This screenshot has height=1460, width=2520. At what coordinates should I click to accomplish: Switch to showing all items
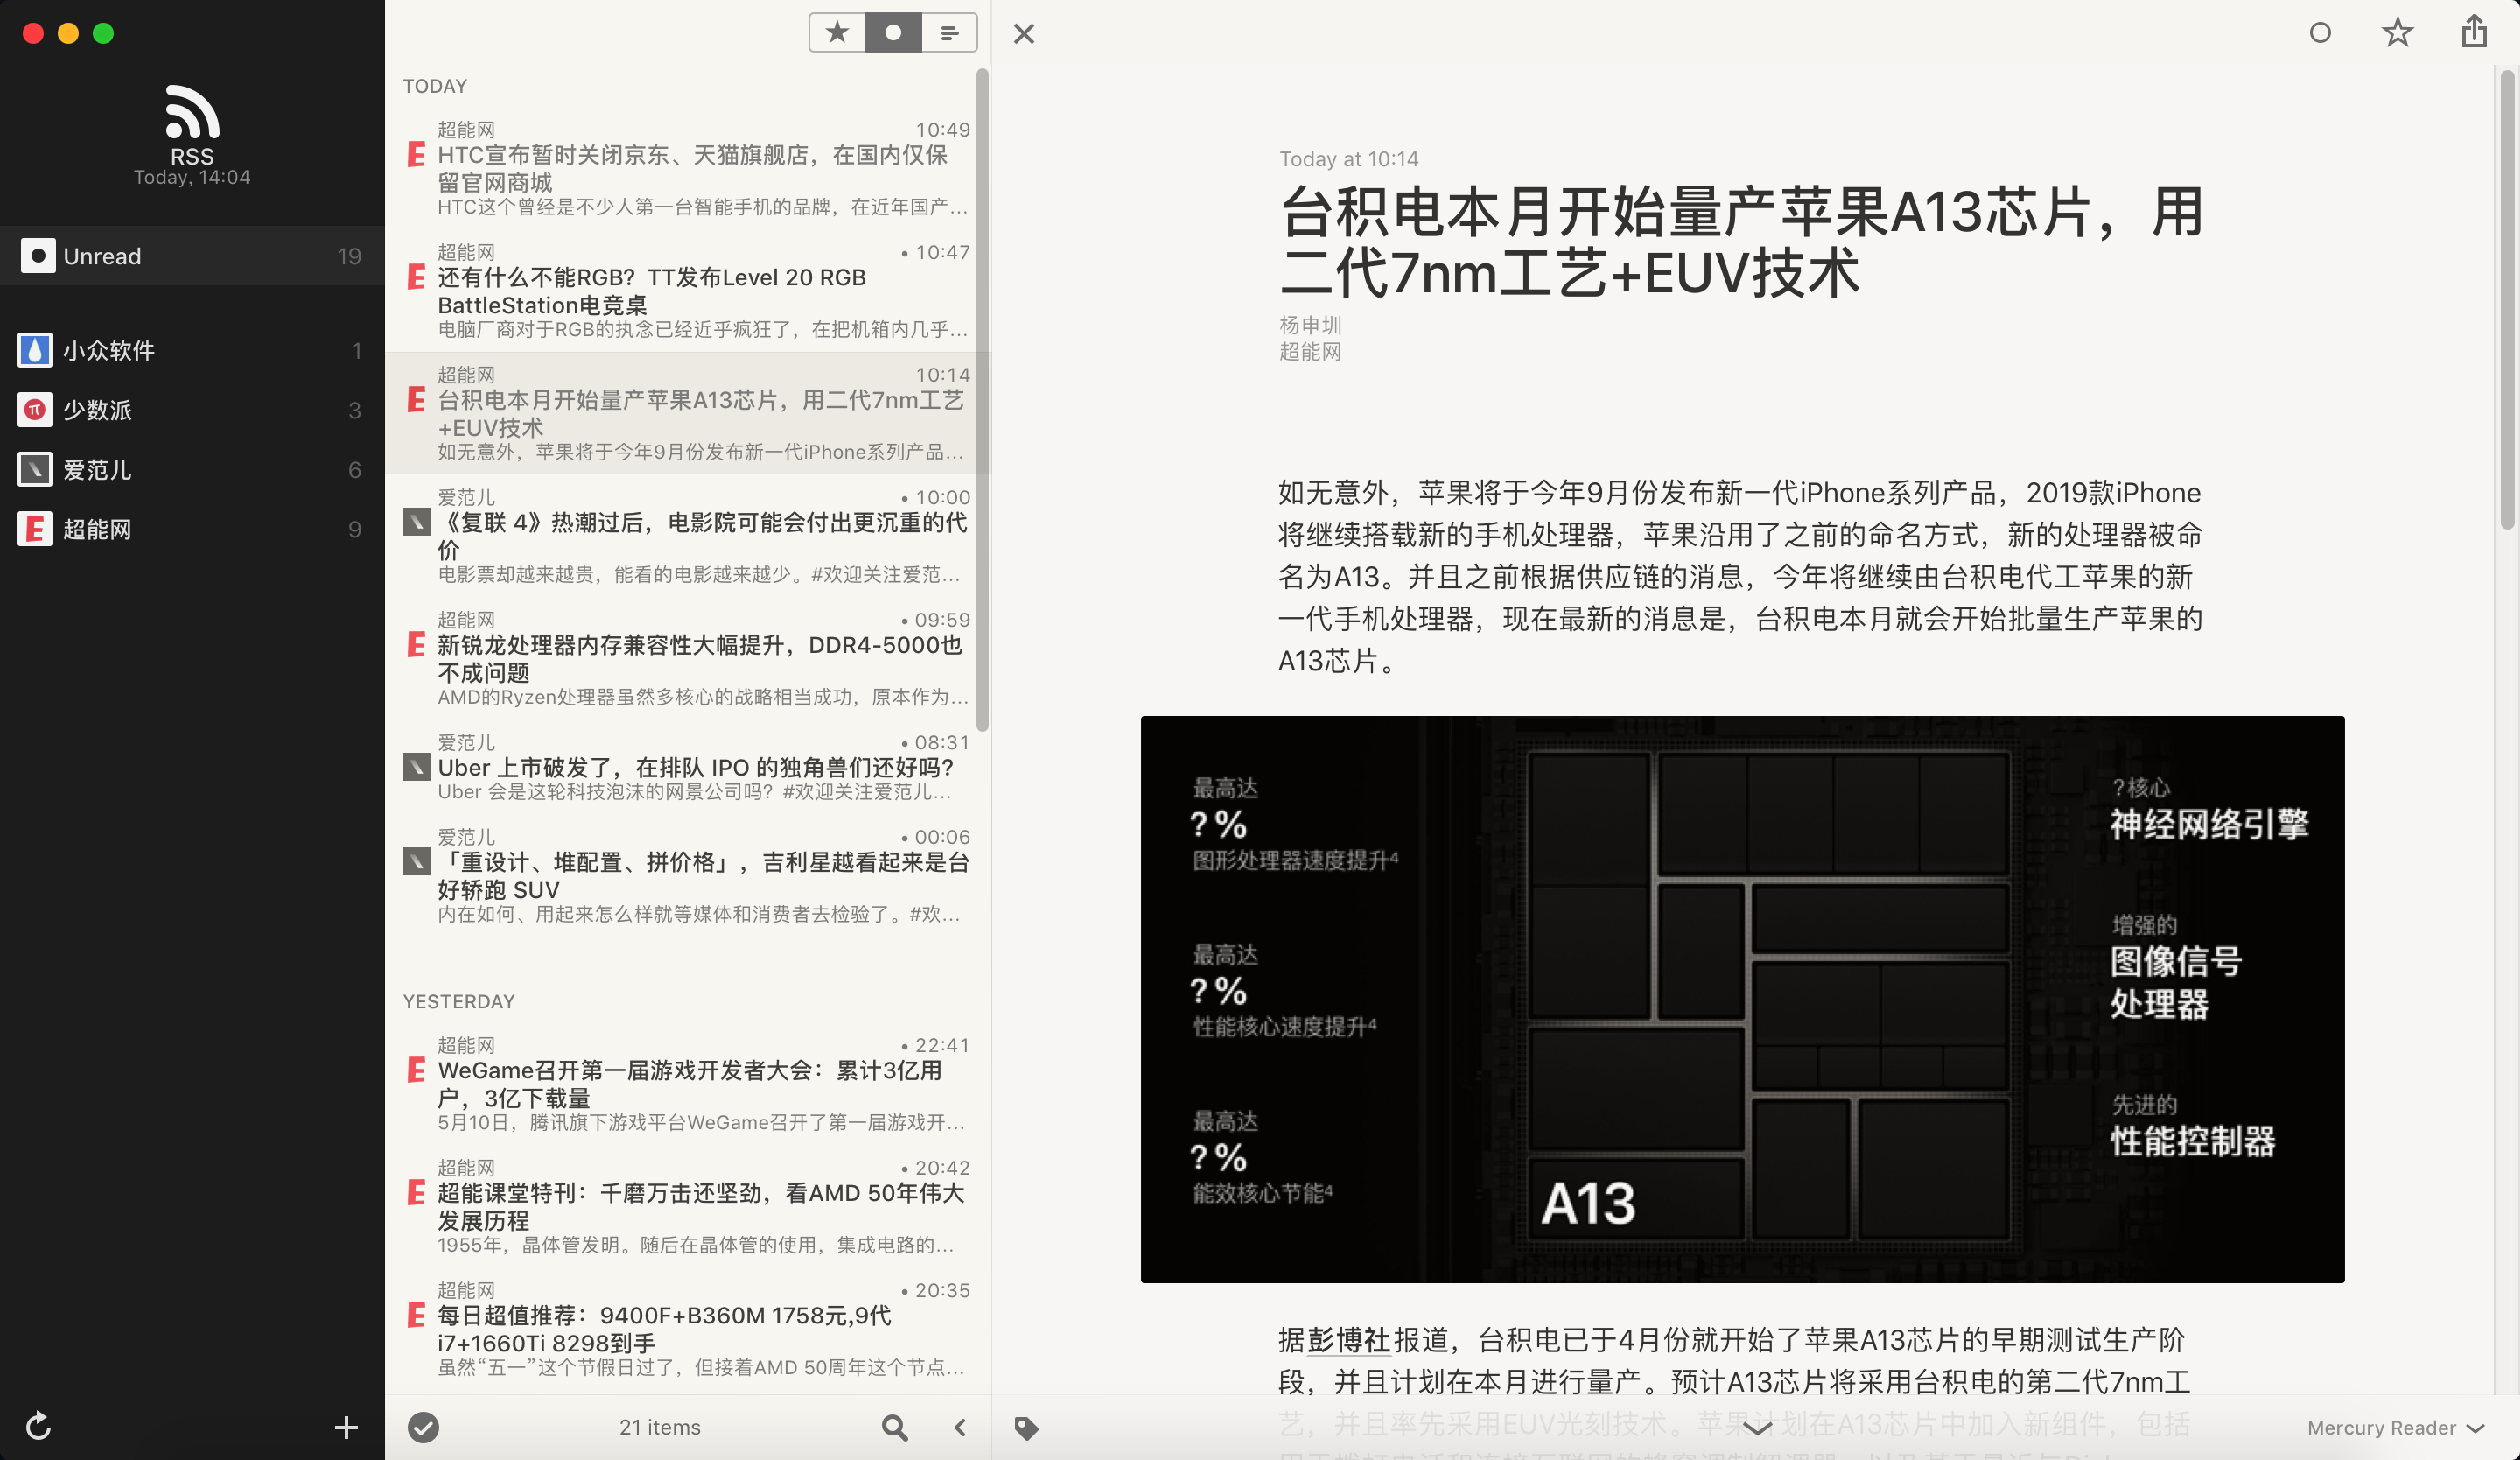coord(948,32)
